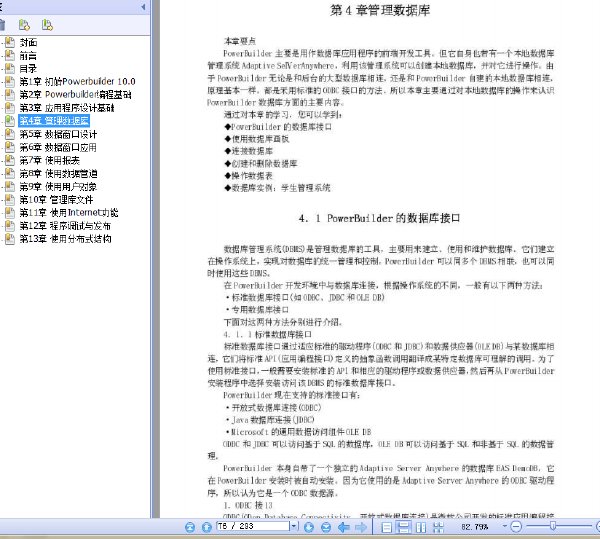600x539 pixels.
Task: Go to next page icon
Action: [309, 527]
